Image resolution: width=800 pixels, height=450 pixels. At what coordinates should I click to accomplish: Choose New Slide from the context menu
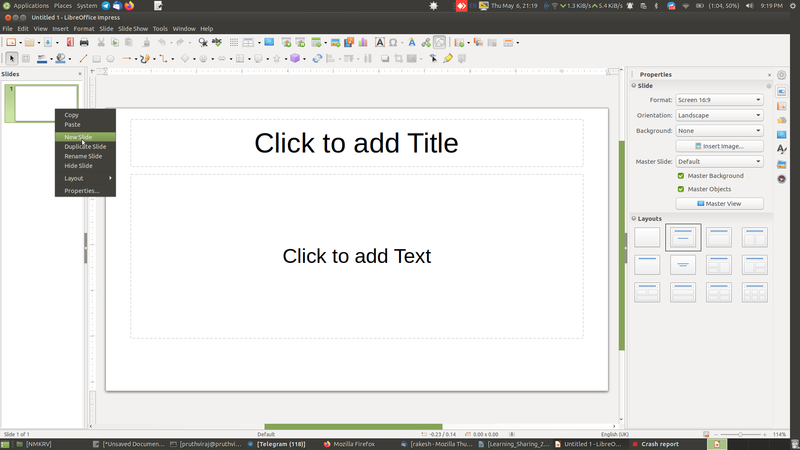85,137
